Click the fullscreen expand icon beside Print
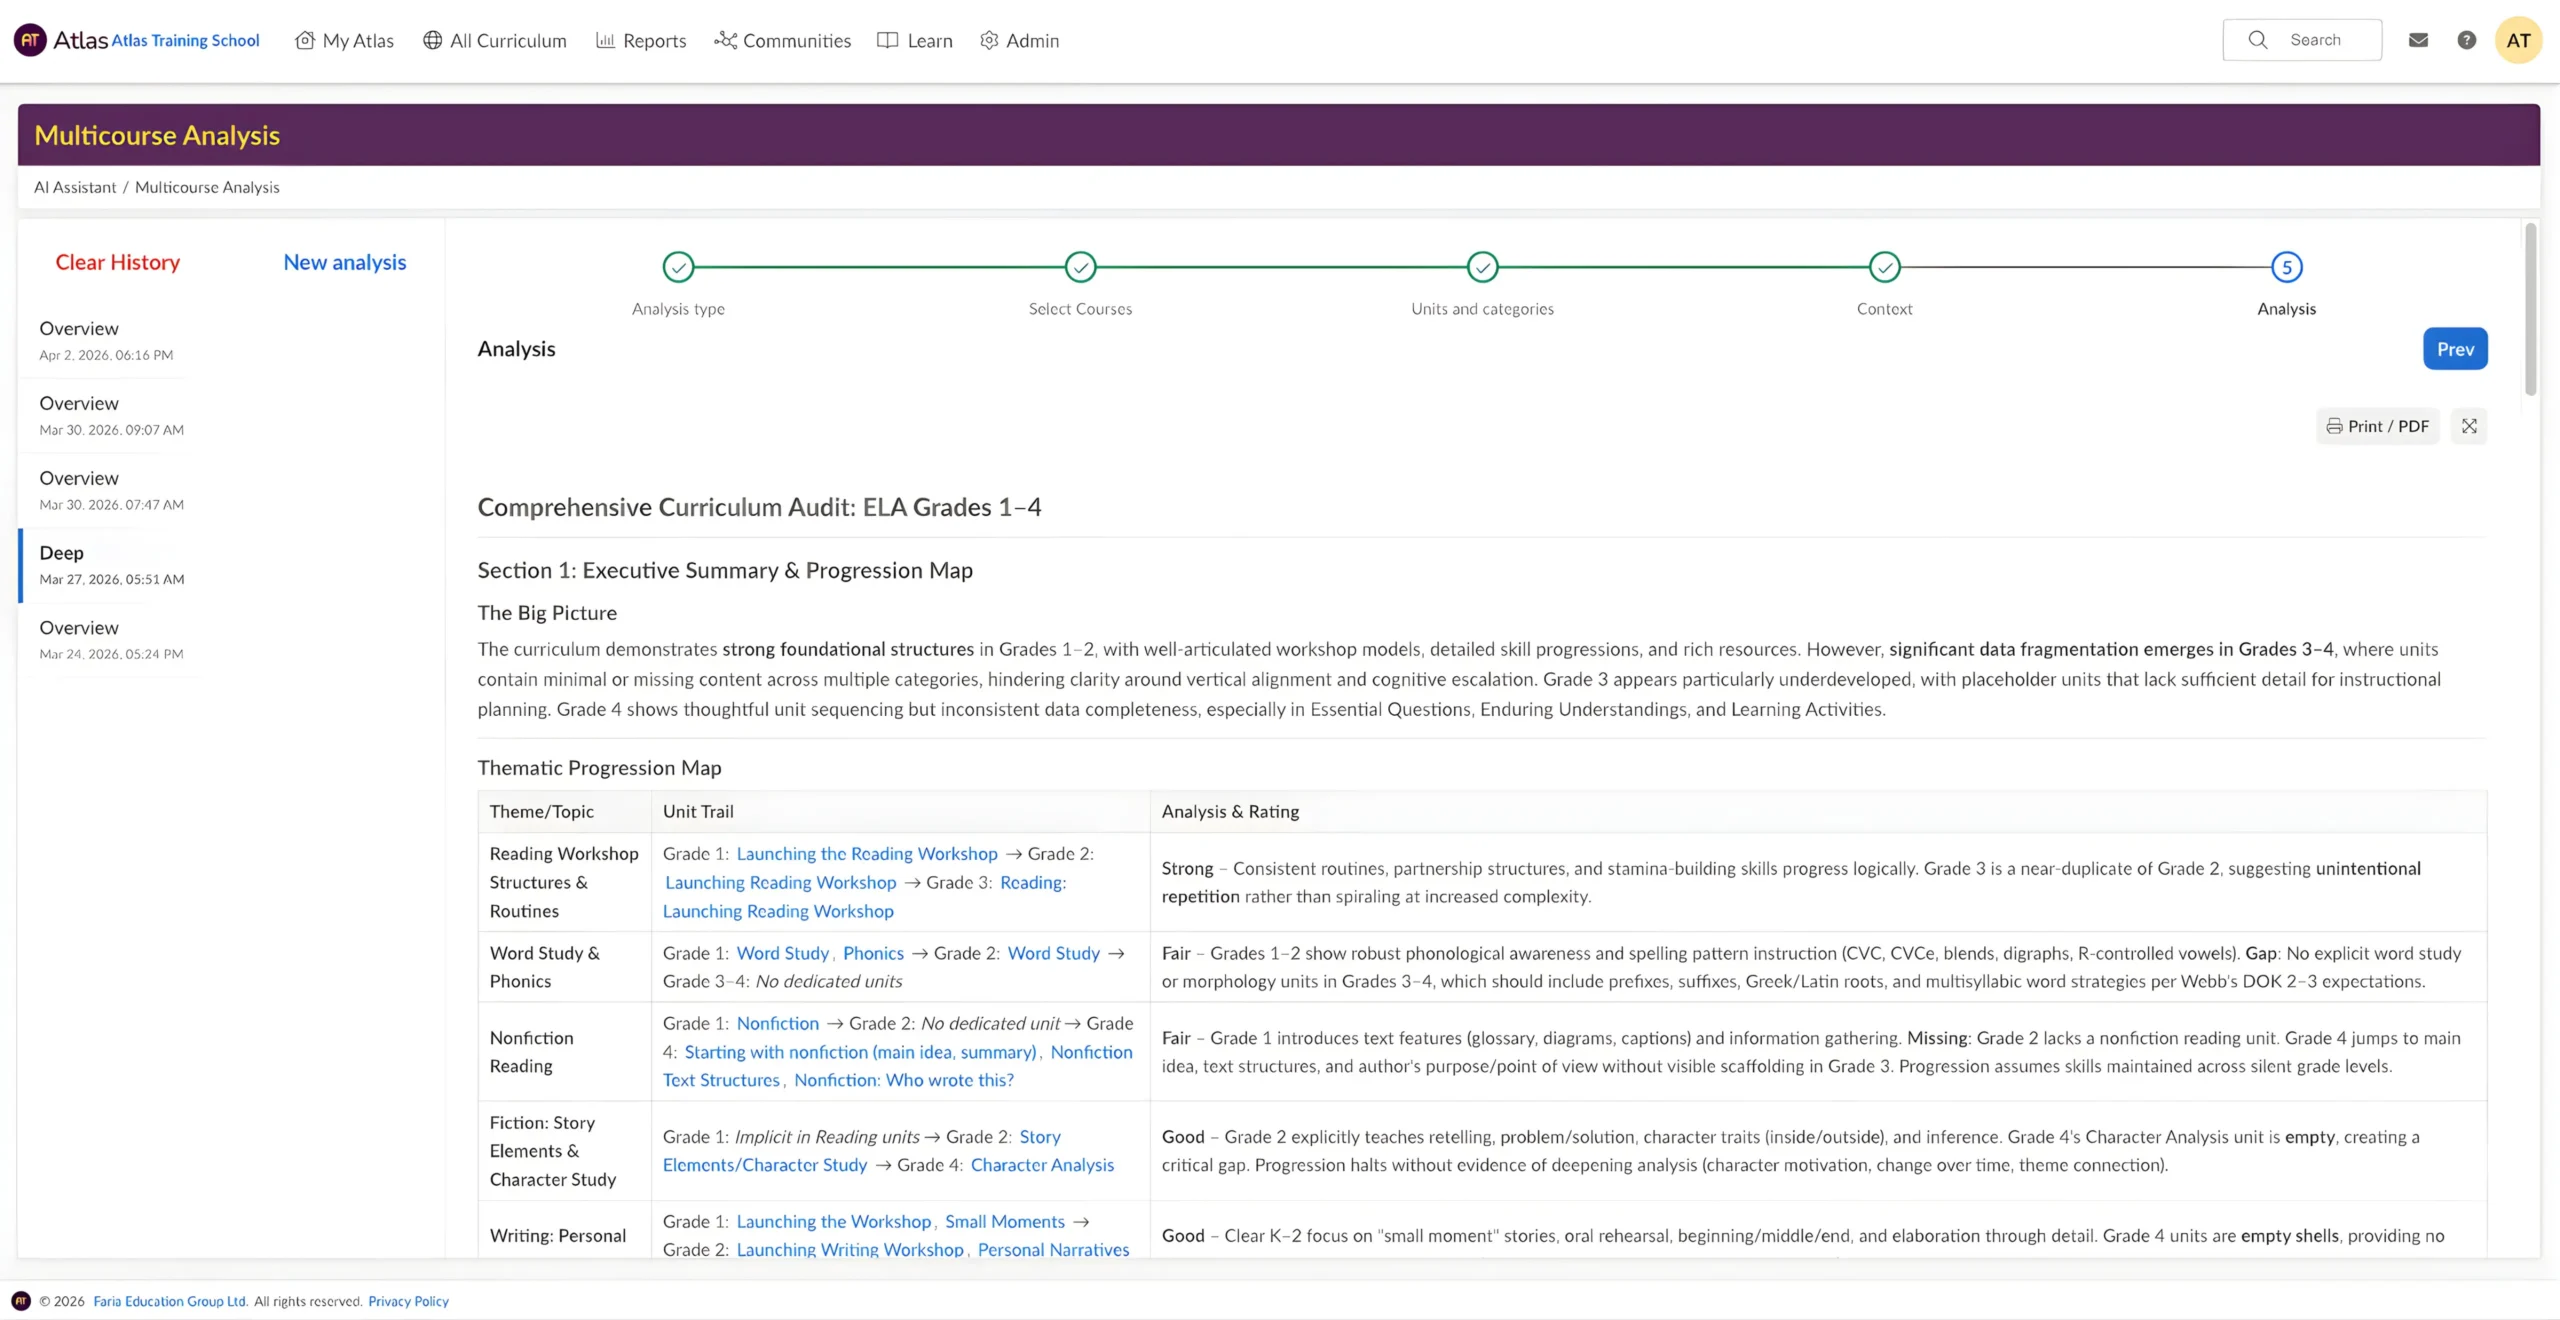Image resolution: width=2560 pixels, height=1320 pixels. [2469, 426]
